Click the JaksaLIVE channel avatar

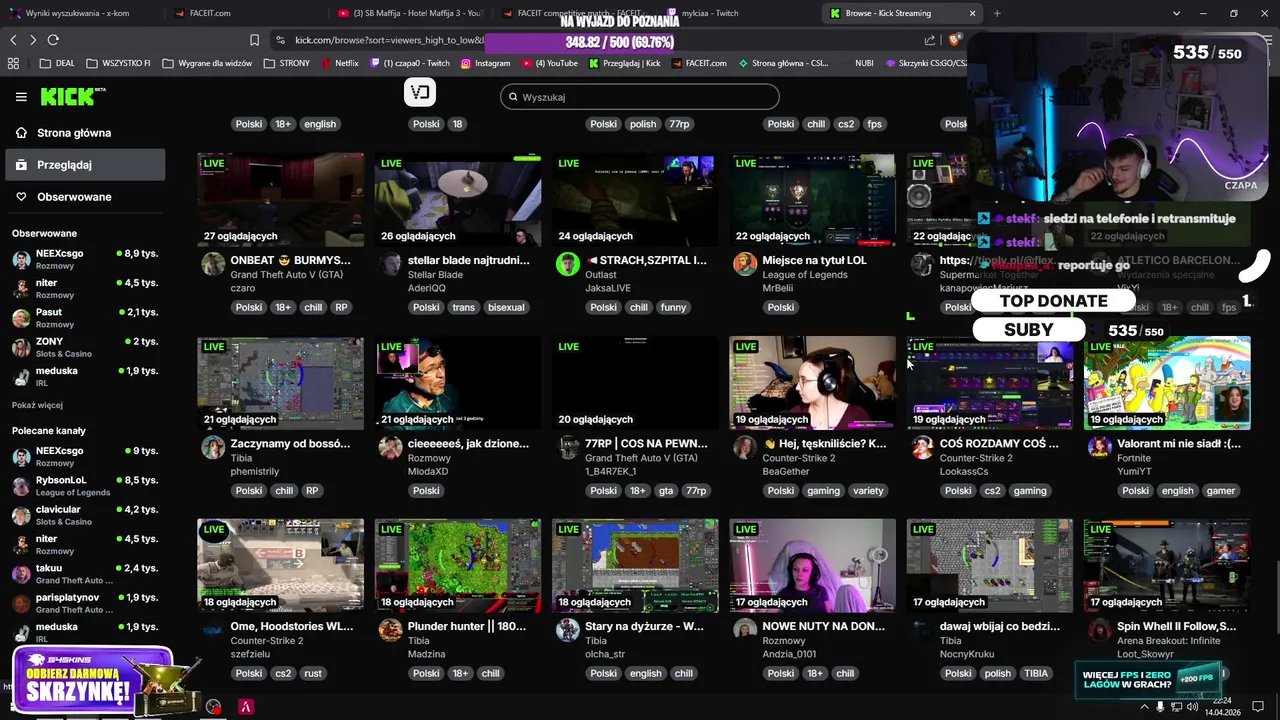[568, 264]
